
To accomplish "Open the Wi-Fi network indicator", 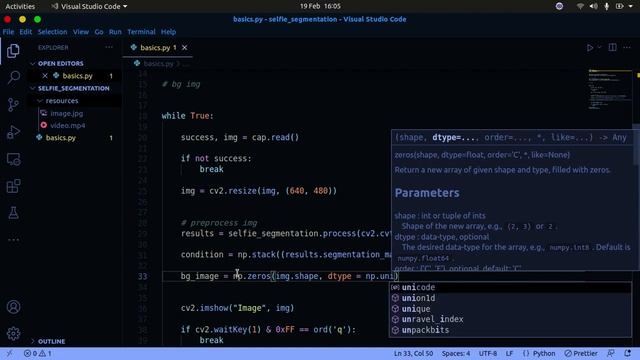I will 580,7.
